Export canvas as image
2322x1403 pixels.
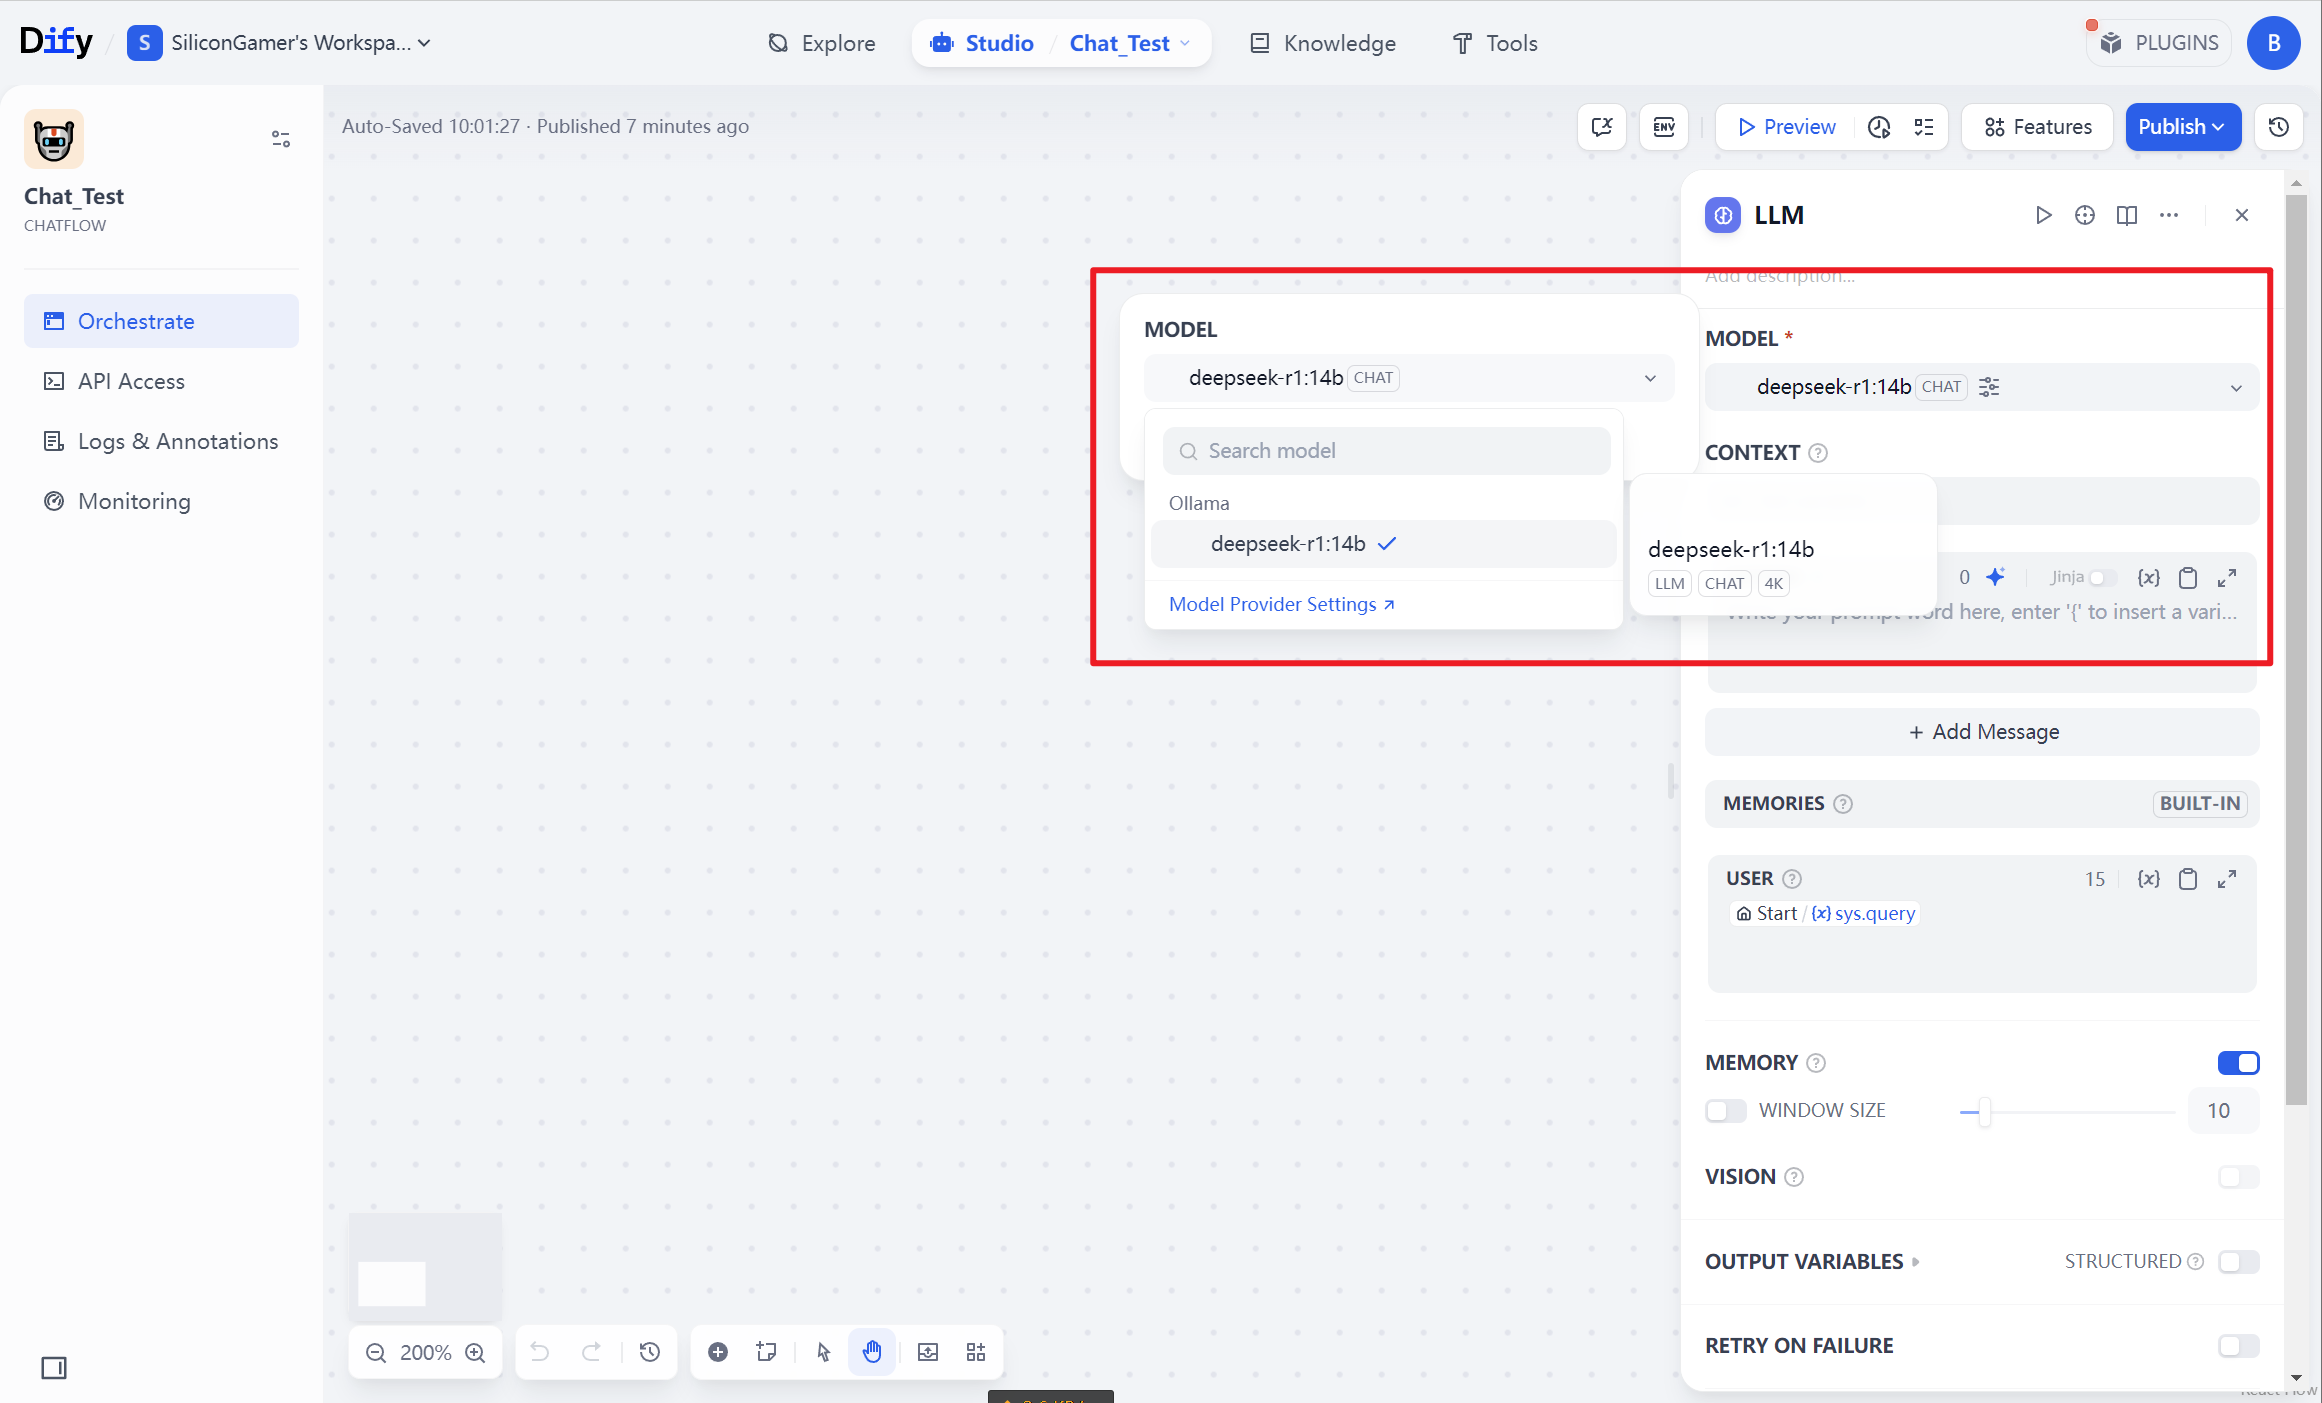928,1352
